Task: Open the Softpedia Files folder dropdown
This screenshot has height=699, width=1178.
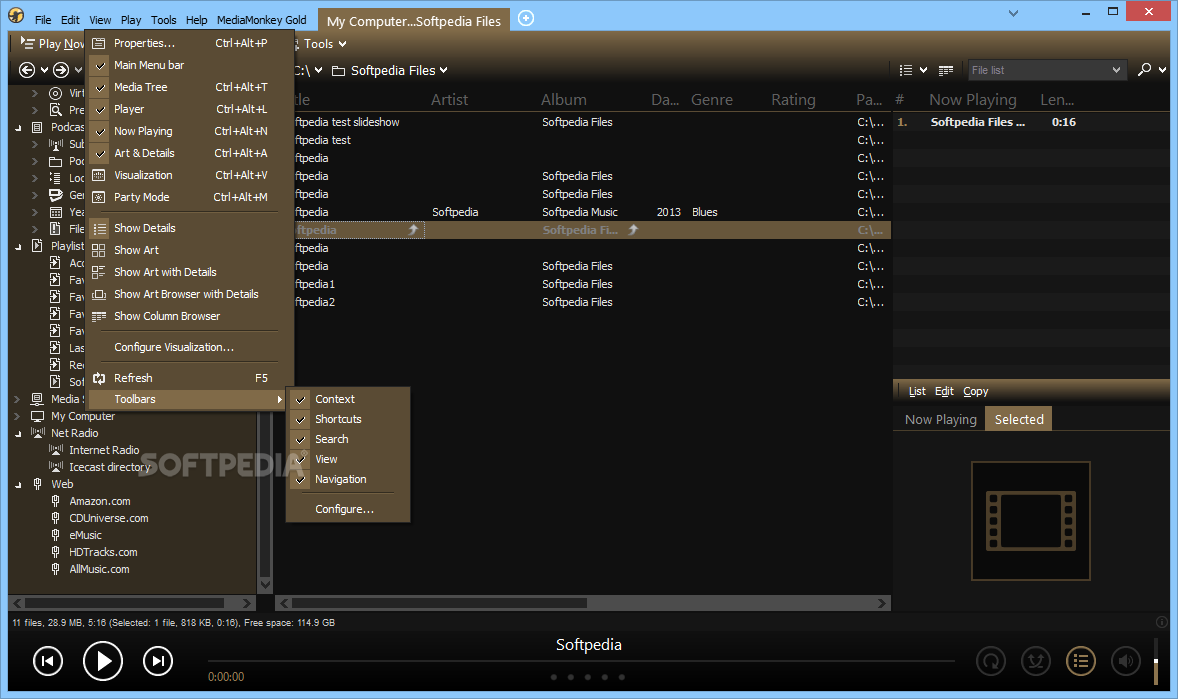Action: click(443, 70)
